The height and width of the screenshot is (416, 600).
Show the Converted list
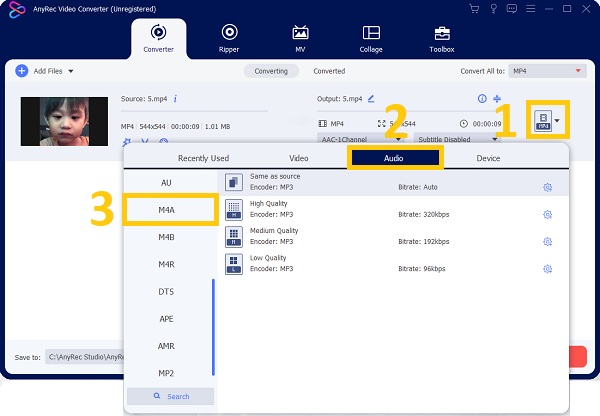pyautogui.click(x=329, y=71)
